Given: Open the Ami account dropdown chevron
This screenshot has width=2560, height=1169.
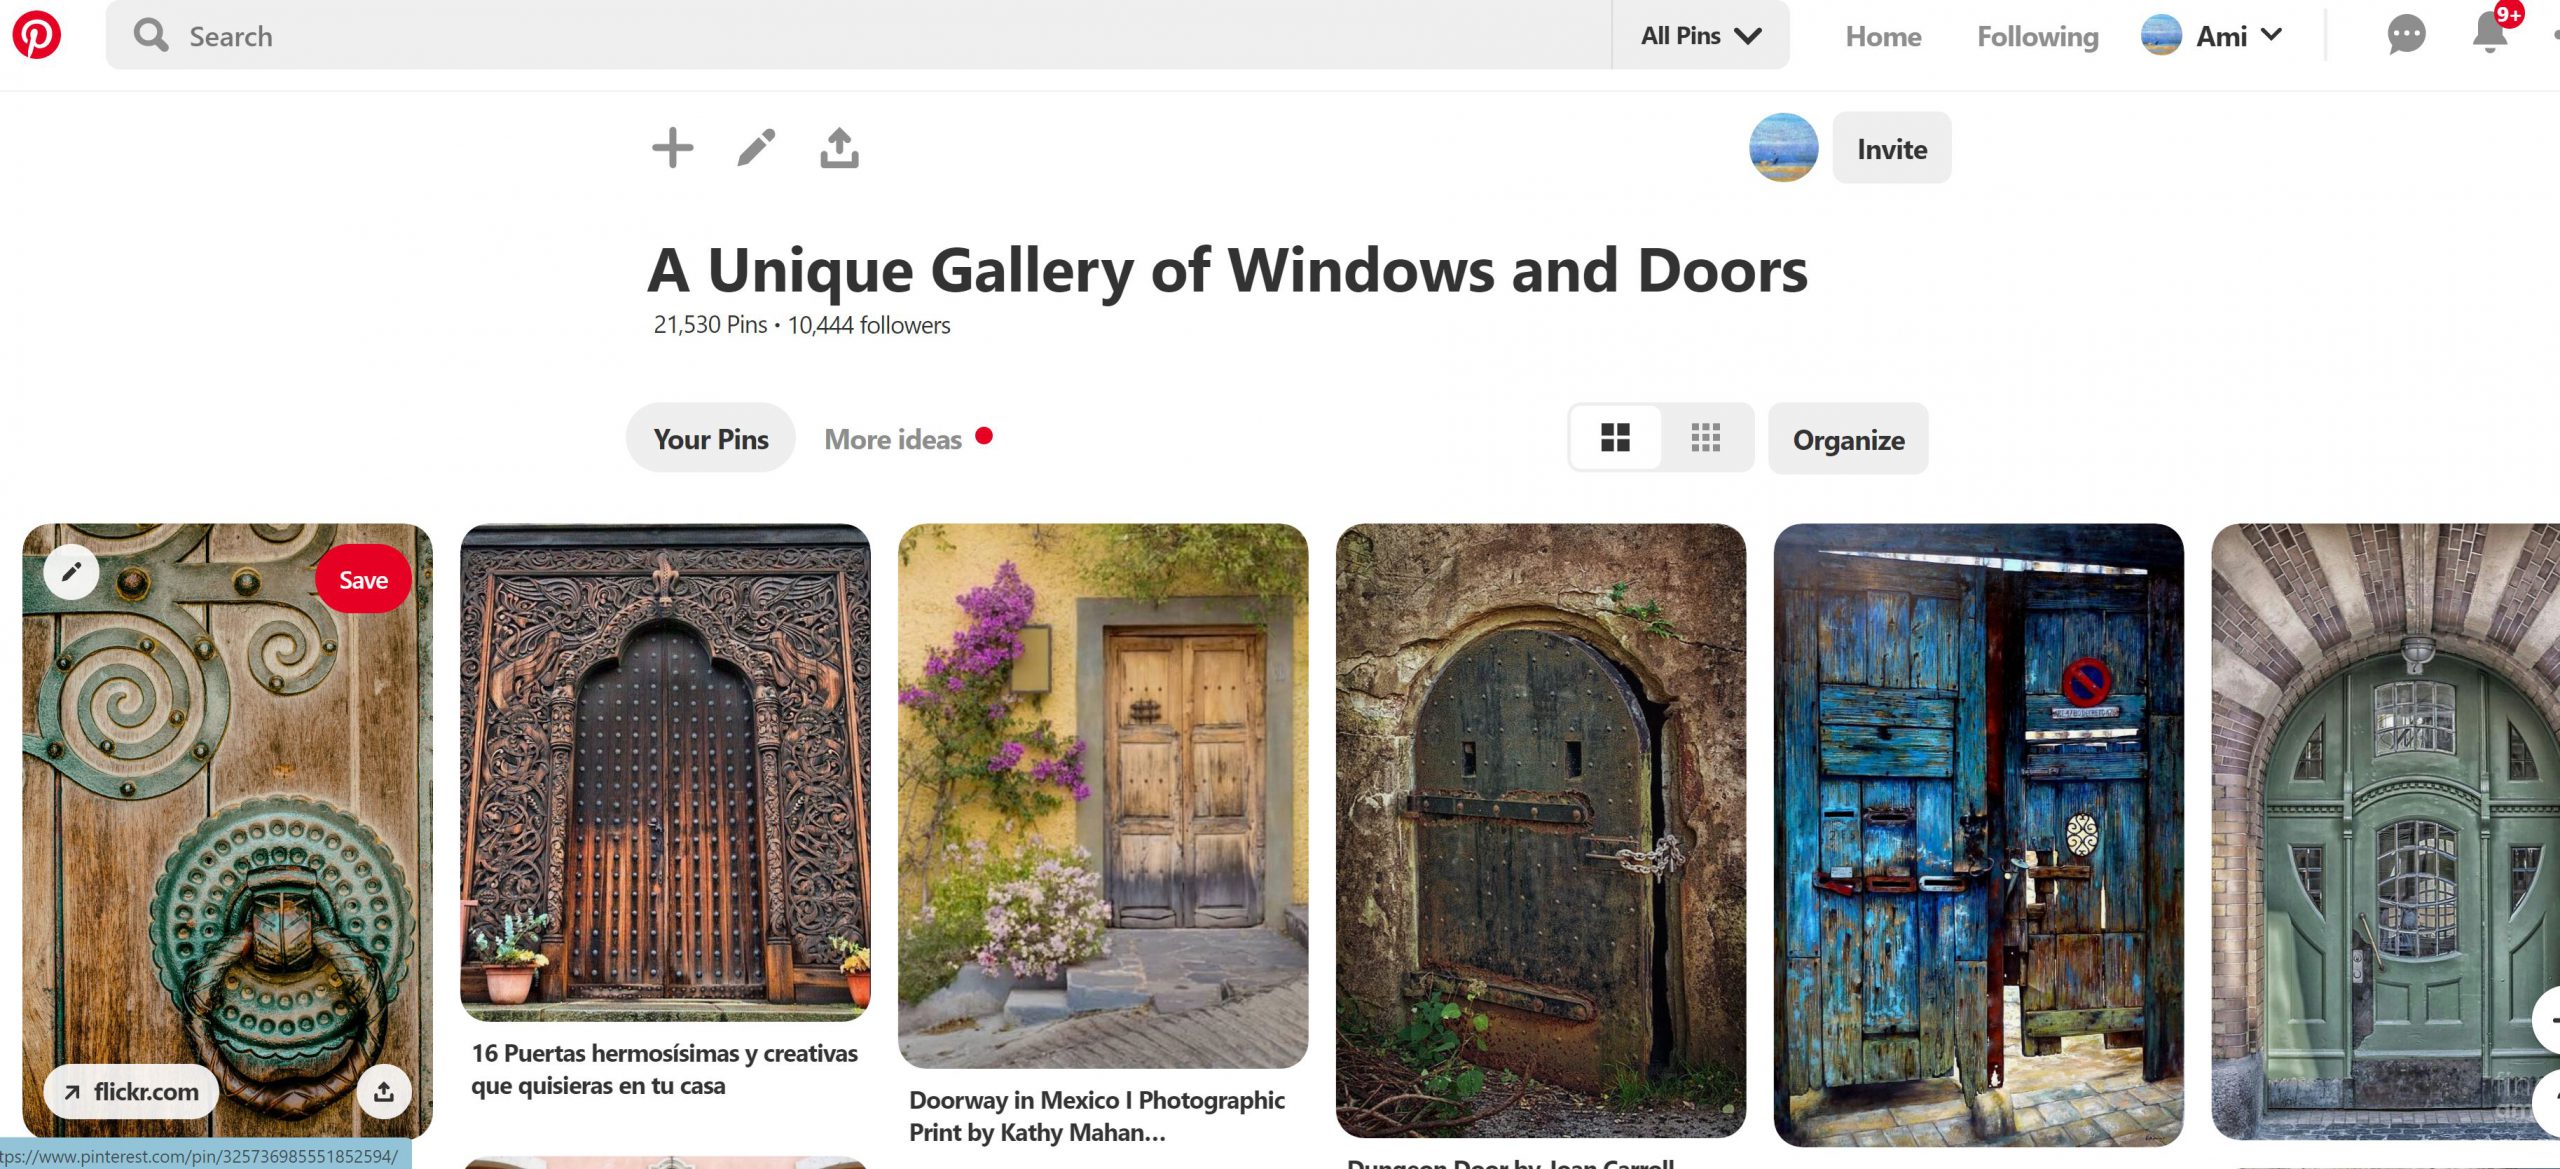Looking at the screenshot, I should 2272,35.
